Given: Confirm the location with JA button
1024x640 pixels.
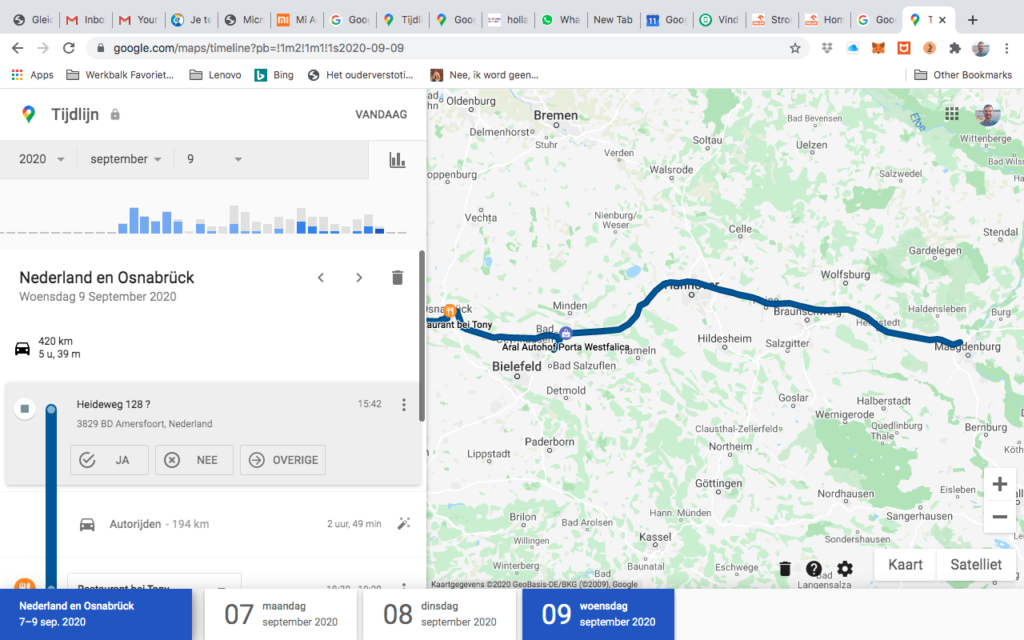Looking at the screenshot, I should pos(109,460).
